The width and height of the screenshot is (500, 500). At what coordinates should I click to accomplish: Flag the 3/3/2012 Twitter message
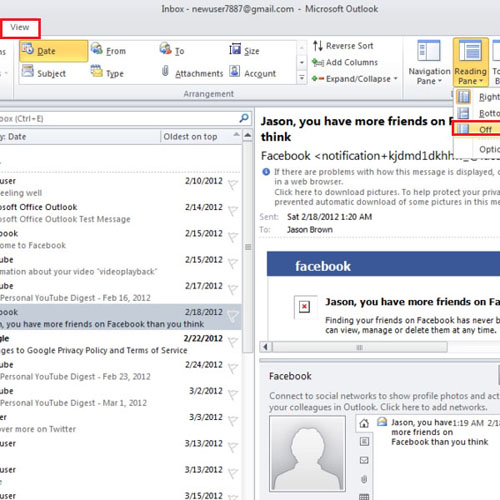click(233, 421)
